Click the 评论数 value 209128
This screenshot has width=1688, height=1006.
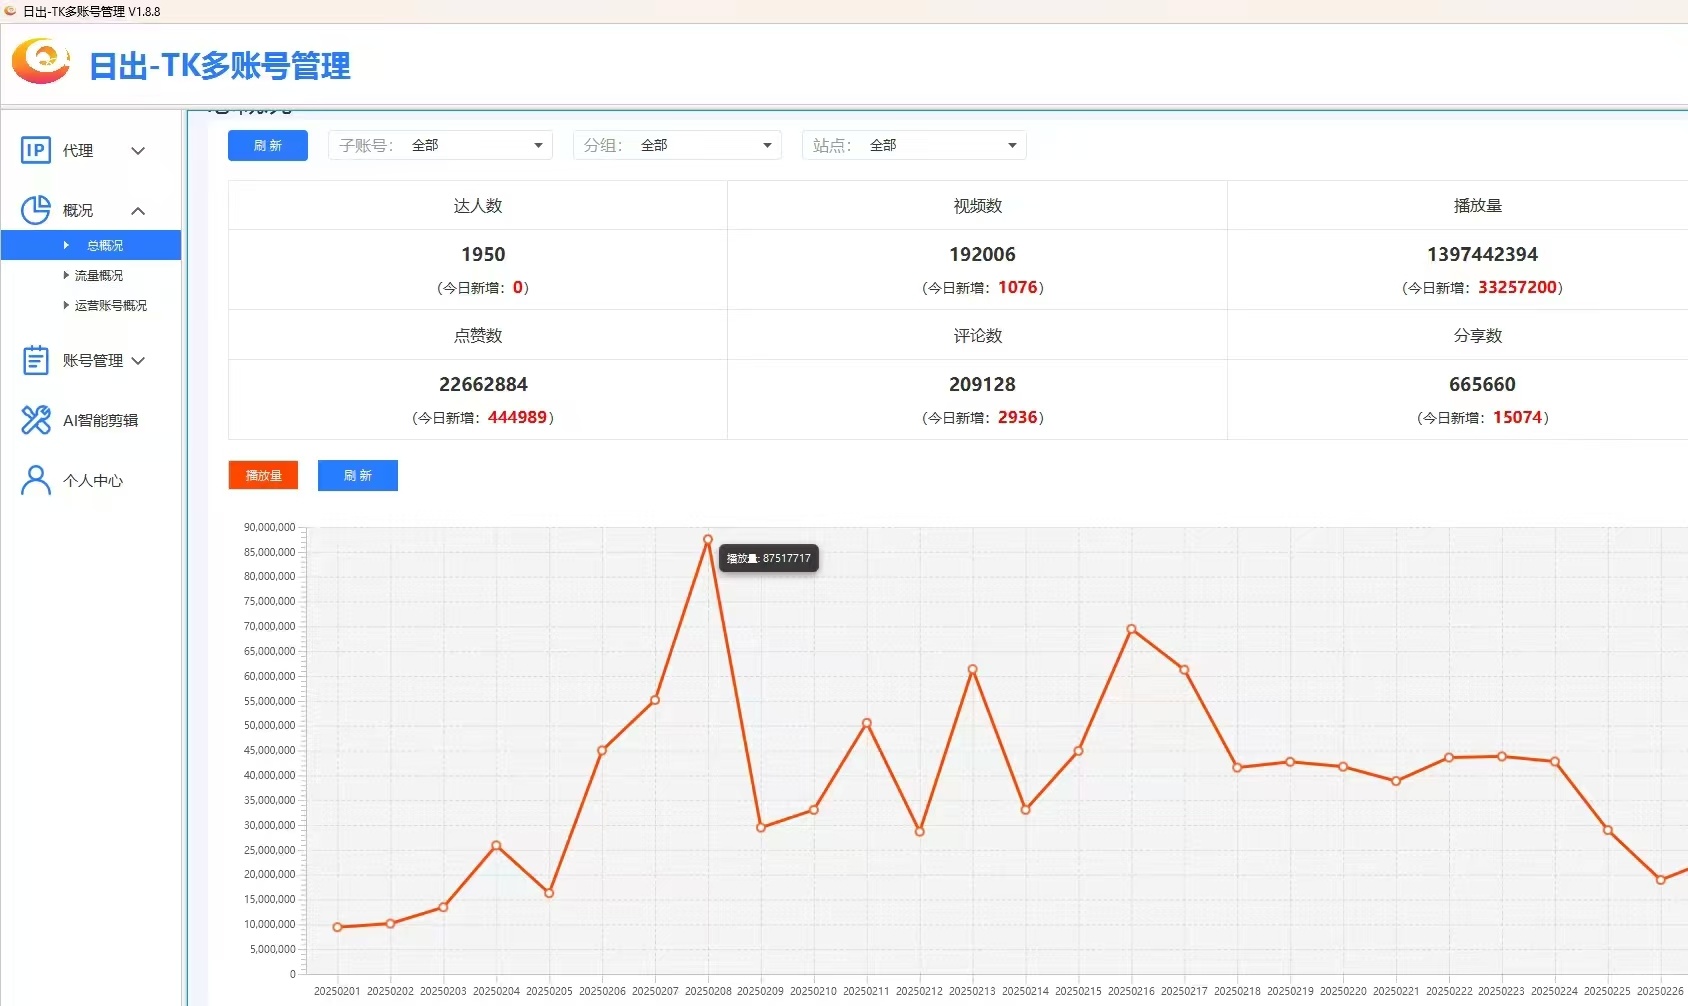[x=982, y=384]
